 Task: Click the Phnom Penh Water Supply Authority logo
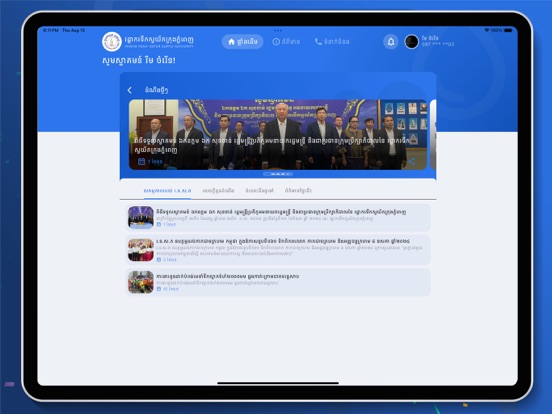point(112,42)
